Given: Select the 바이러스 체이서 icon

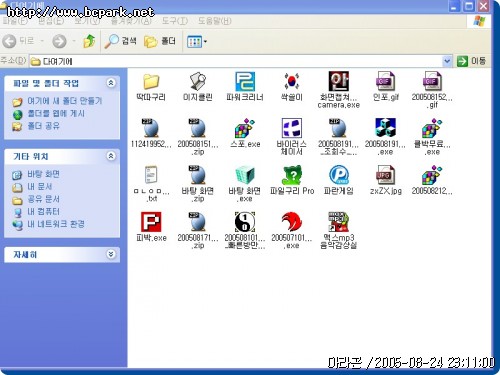Looking at the screenshot, I should click(x=292, y=128).
